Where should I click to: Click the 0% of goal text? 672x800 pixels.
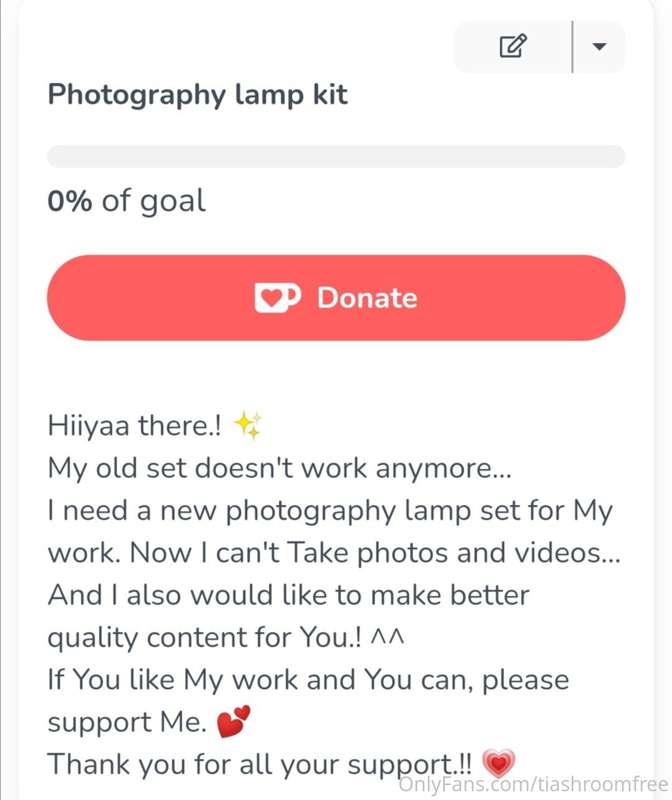pyautogui.click(x=127, y=201)
